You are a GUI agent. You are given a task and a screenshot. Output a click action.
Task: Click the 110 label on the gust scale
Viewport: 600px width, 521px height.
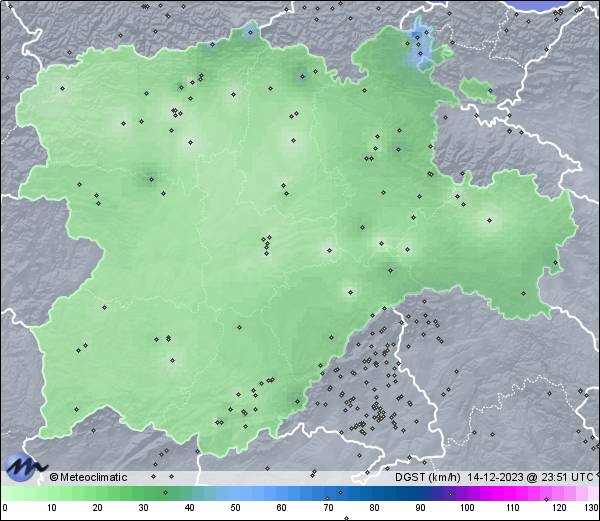(x=513, y=508)
